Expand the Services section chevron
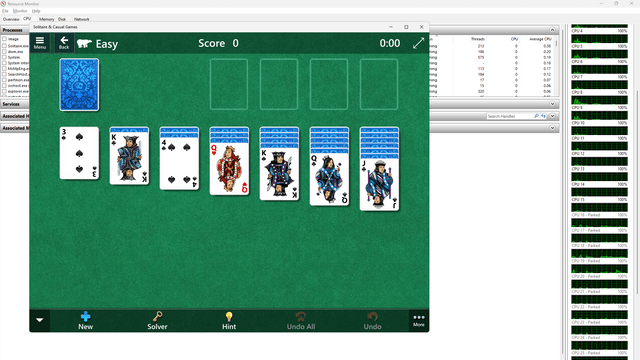Image resolution: width=640 pixels, height=360 pixels. tap(552, 104)
